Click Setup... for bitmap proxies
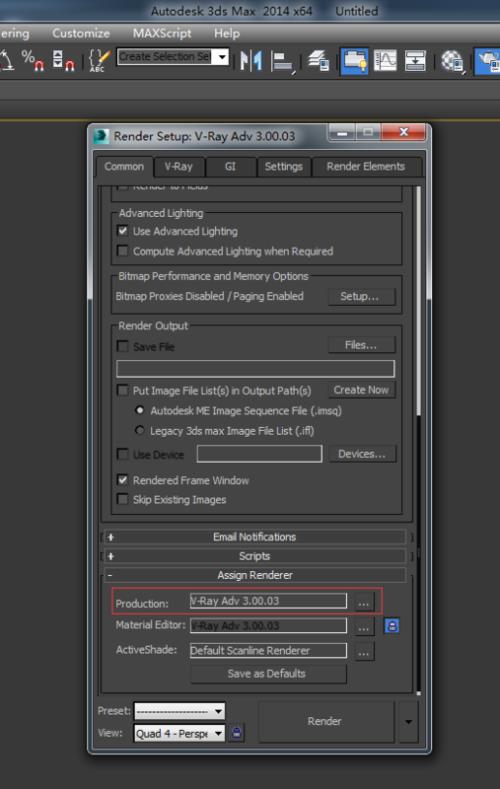This screenshot has width=500, height=789. pos(360,296)
